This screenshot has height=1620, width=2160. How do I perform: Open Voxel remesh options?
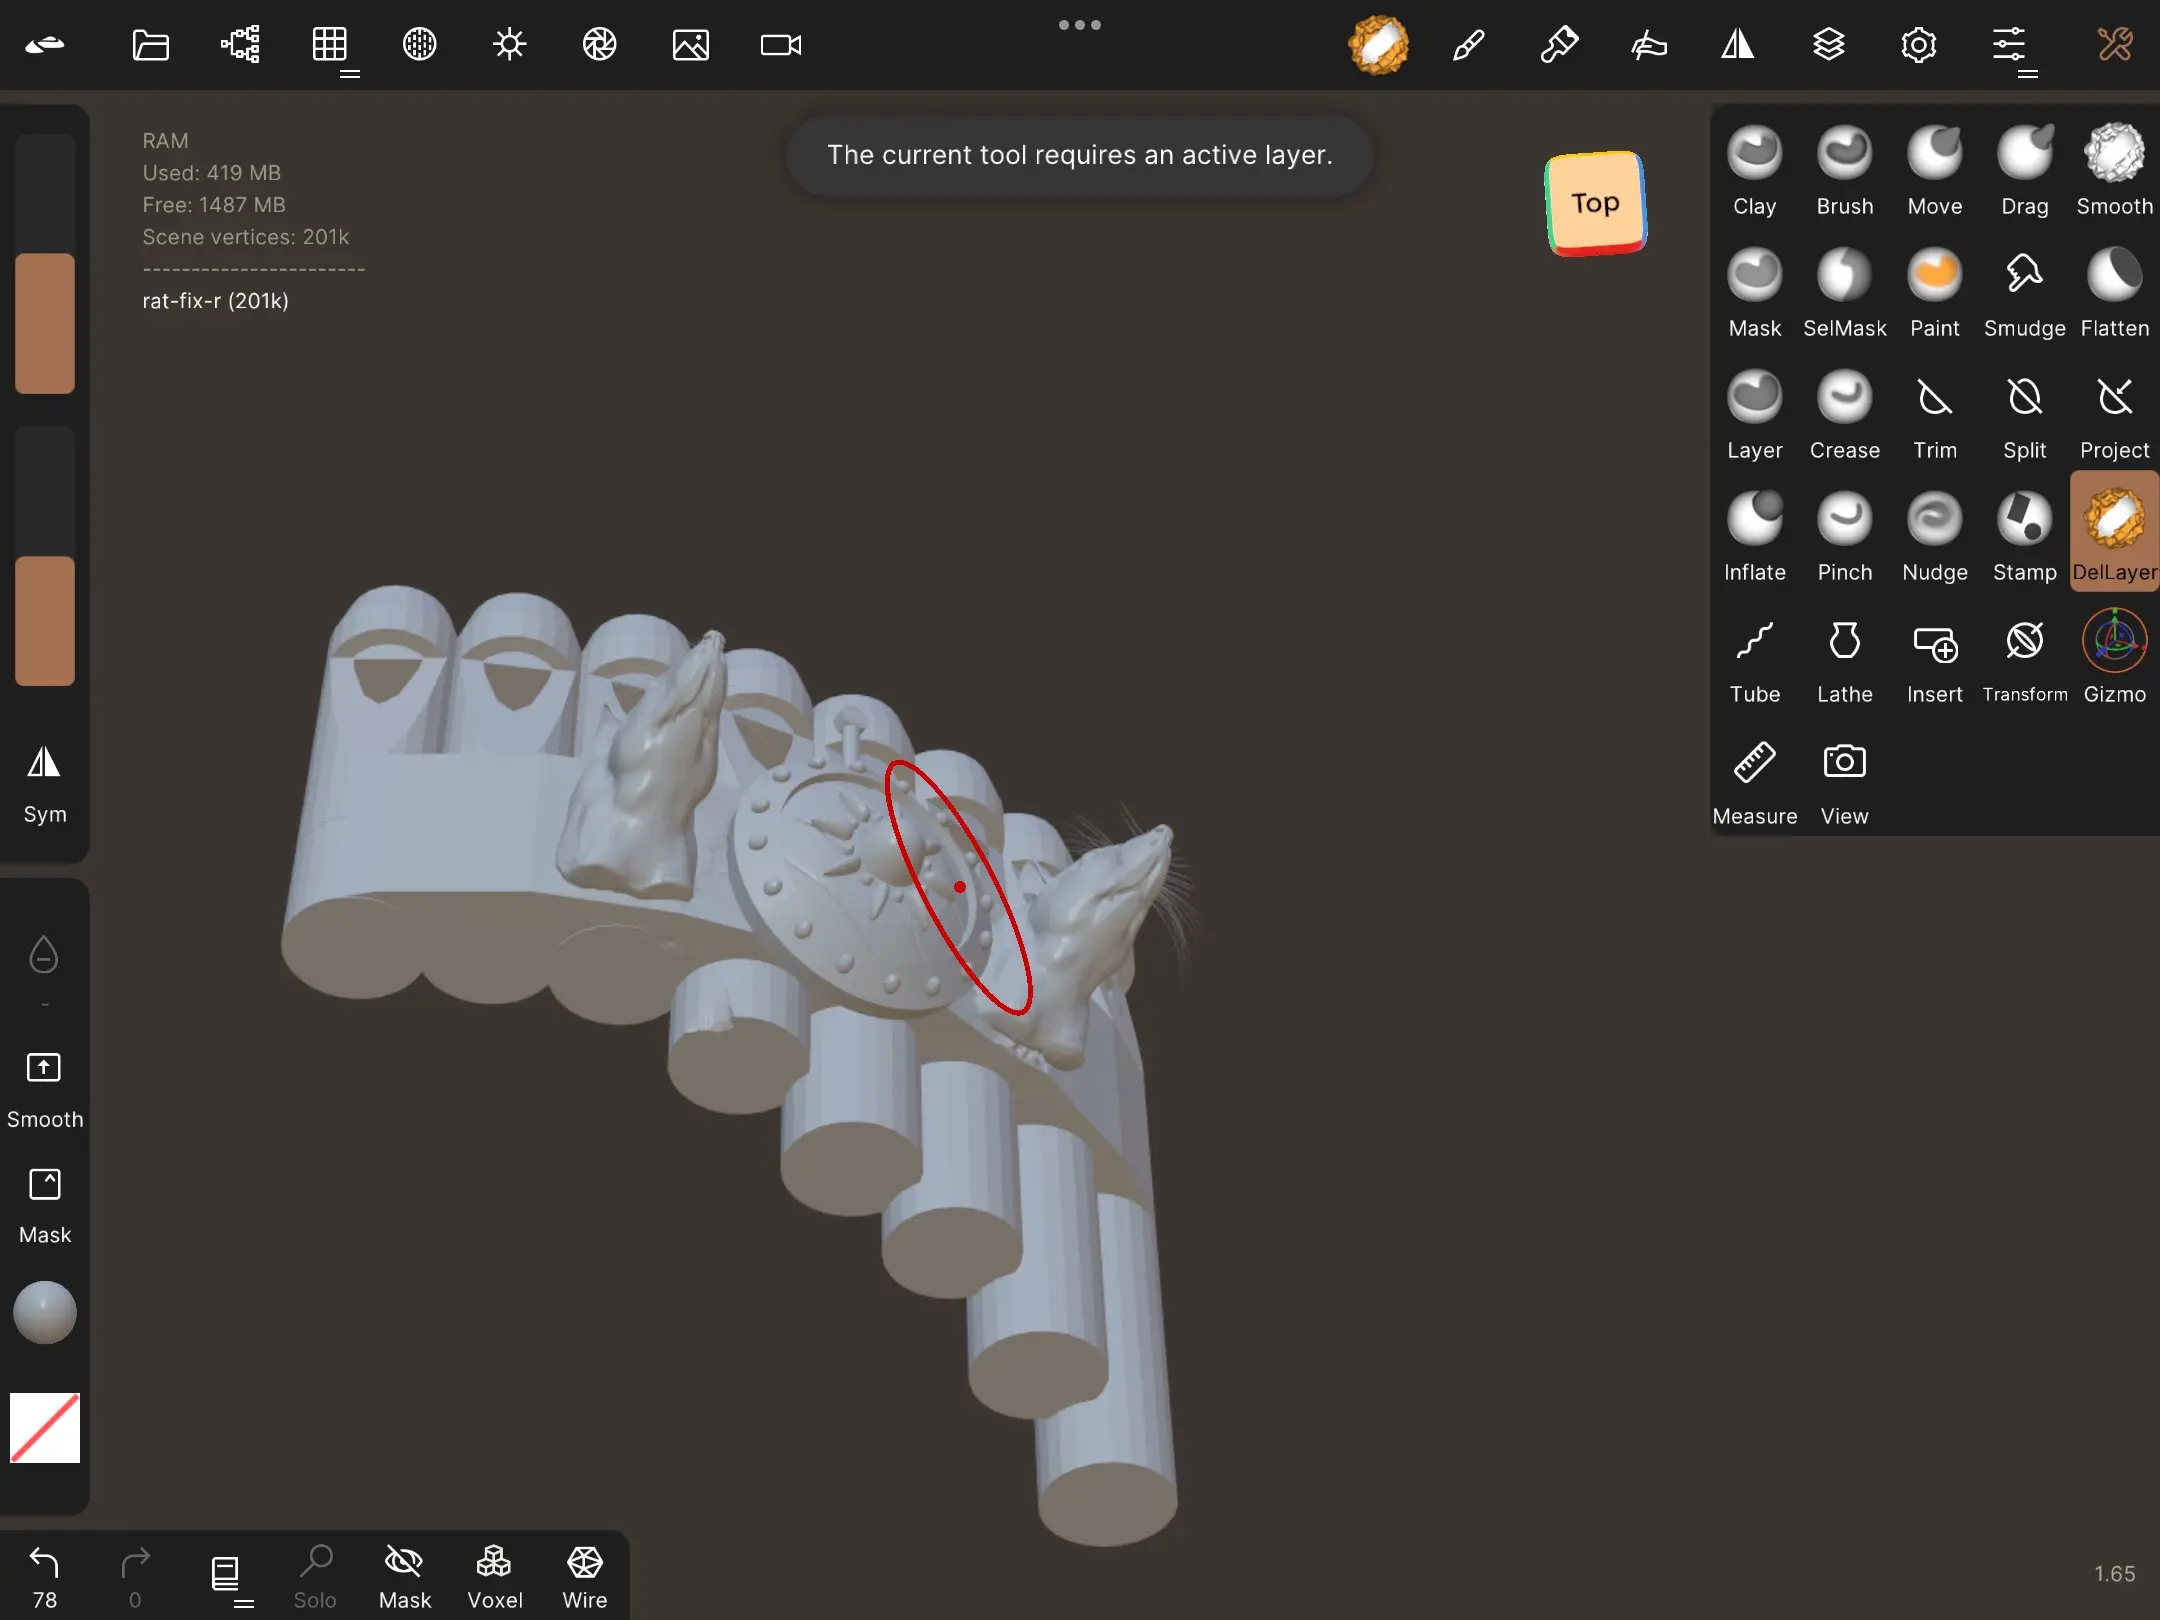click(494, 1577)
